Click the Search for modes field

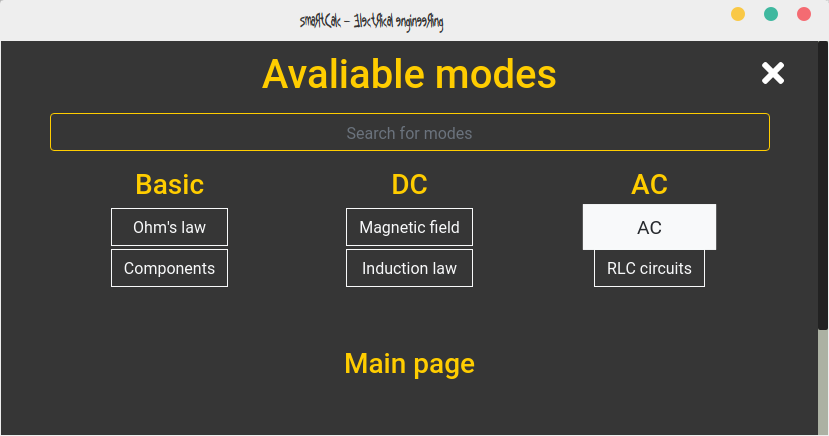coord(410,132)
